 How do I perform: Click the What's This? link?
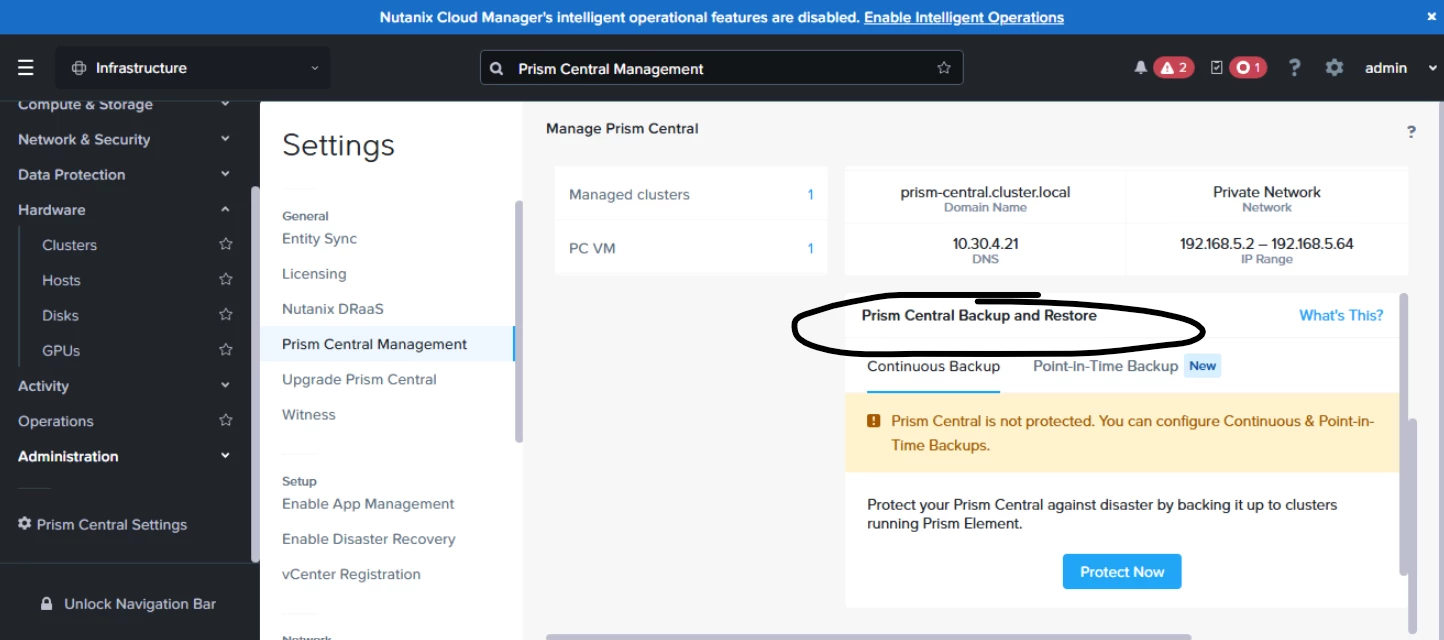pos(1341,315)
